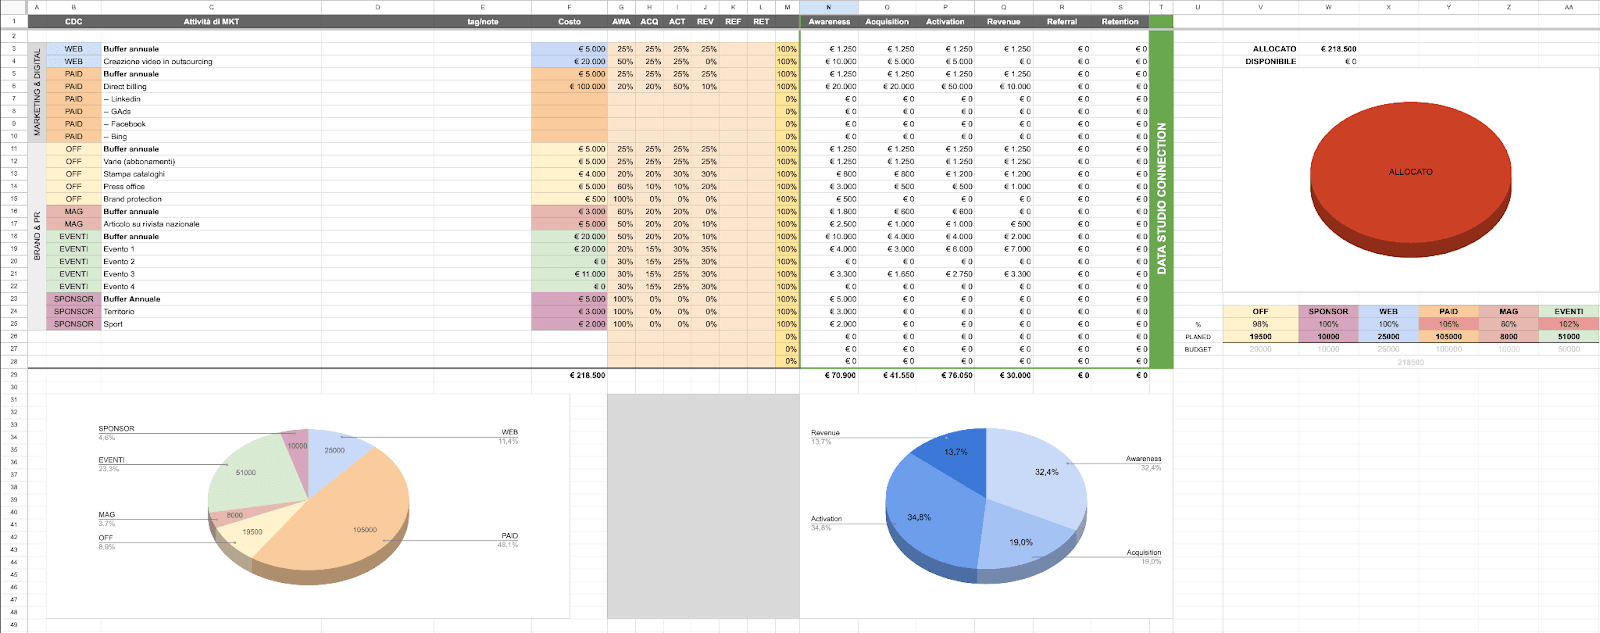The height and width of the screenshot is (633, 1600).
Task: Click the 'CDC' header cell
Action: point(74,21)
